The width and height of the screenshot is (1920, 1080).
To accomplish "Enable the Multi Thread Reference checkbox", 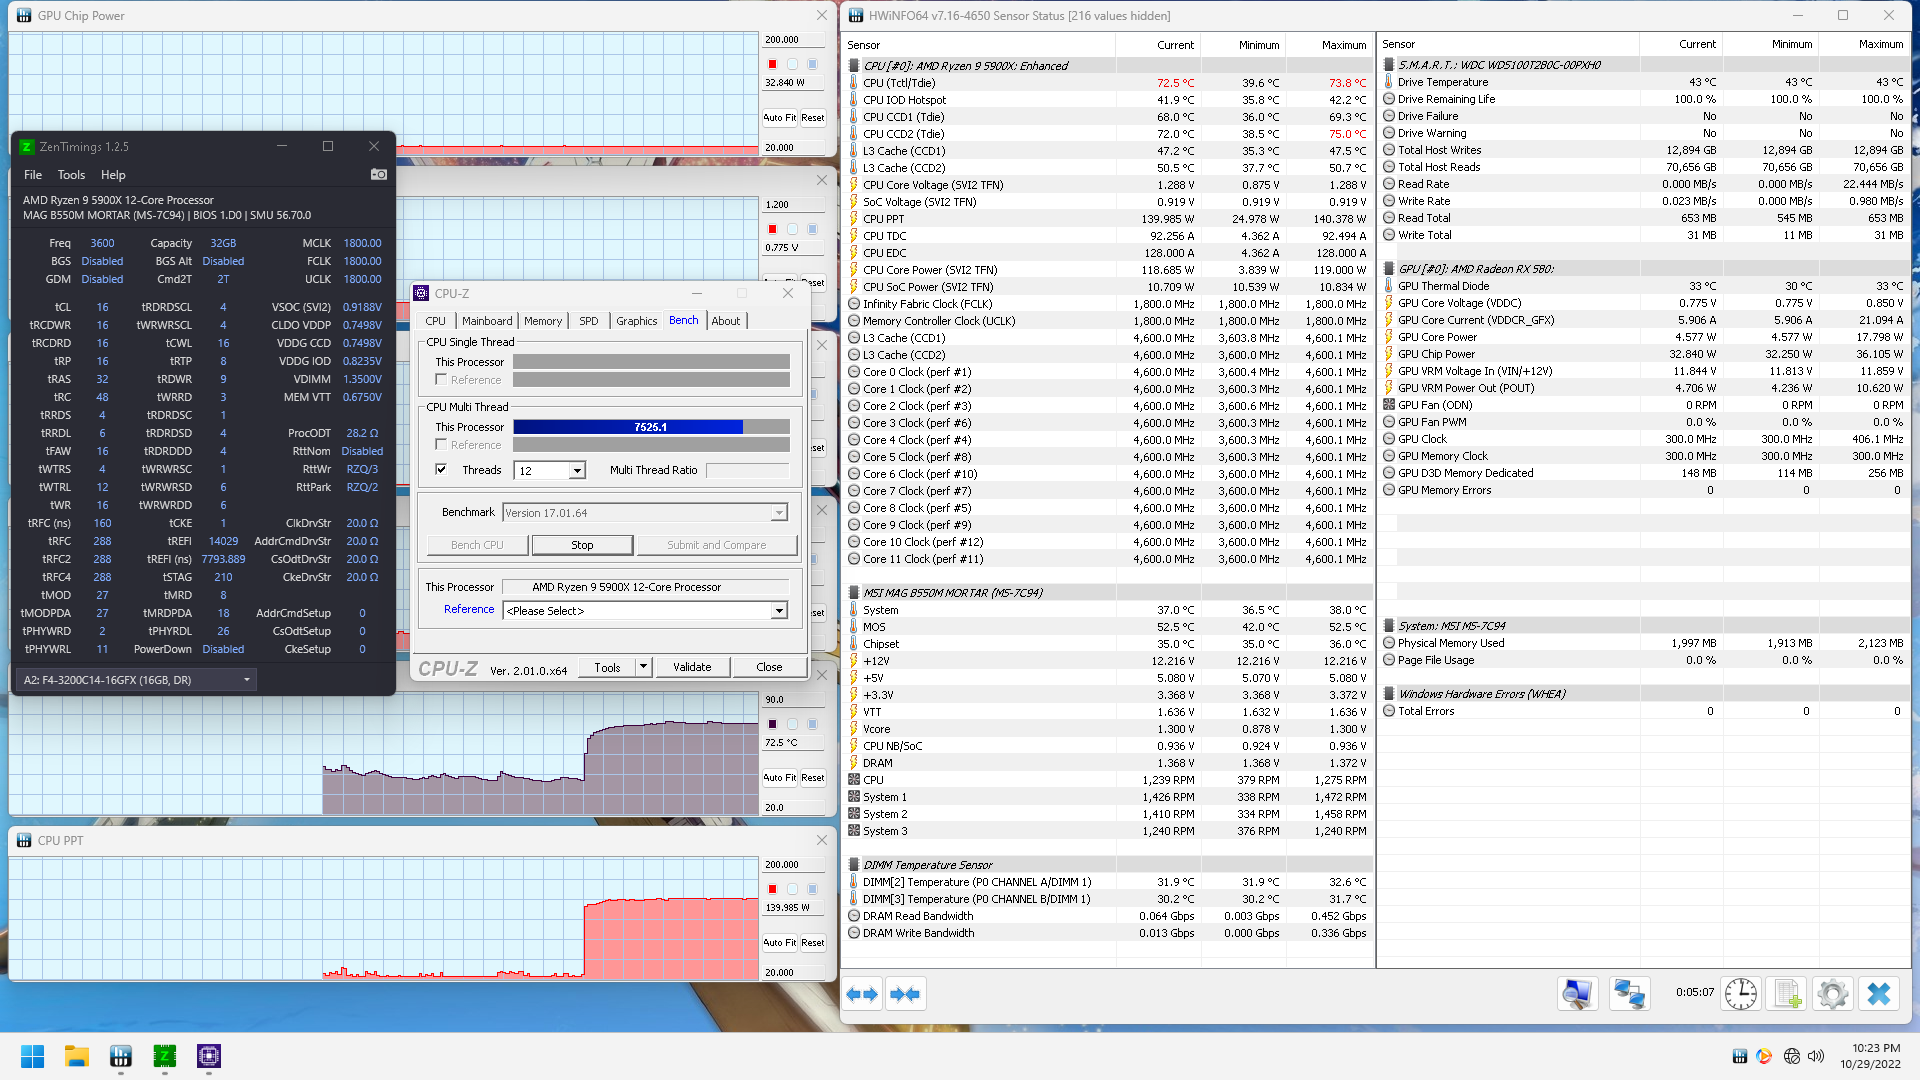I will coord(441,445).
